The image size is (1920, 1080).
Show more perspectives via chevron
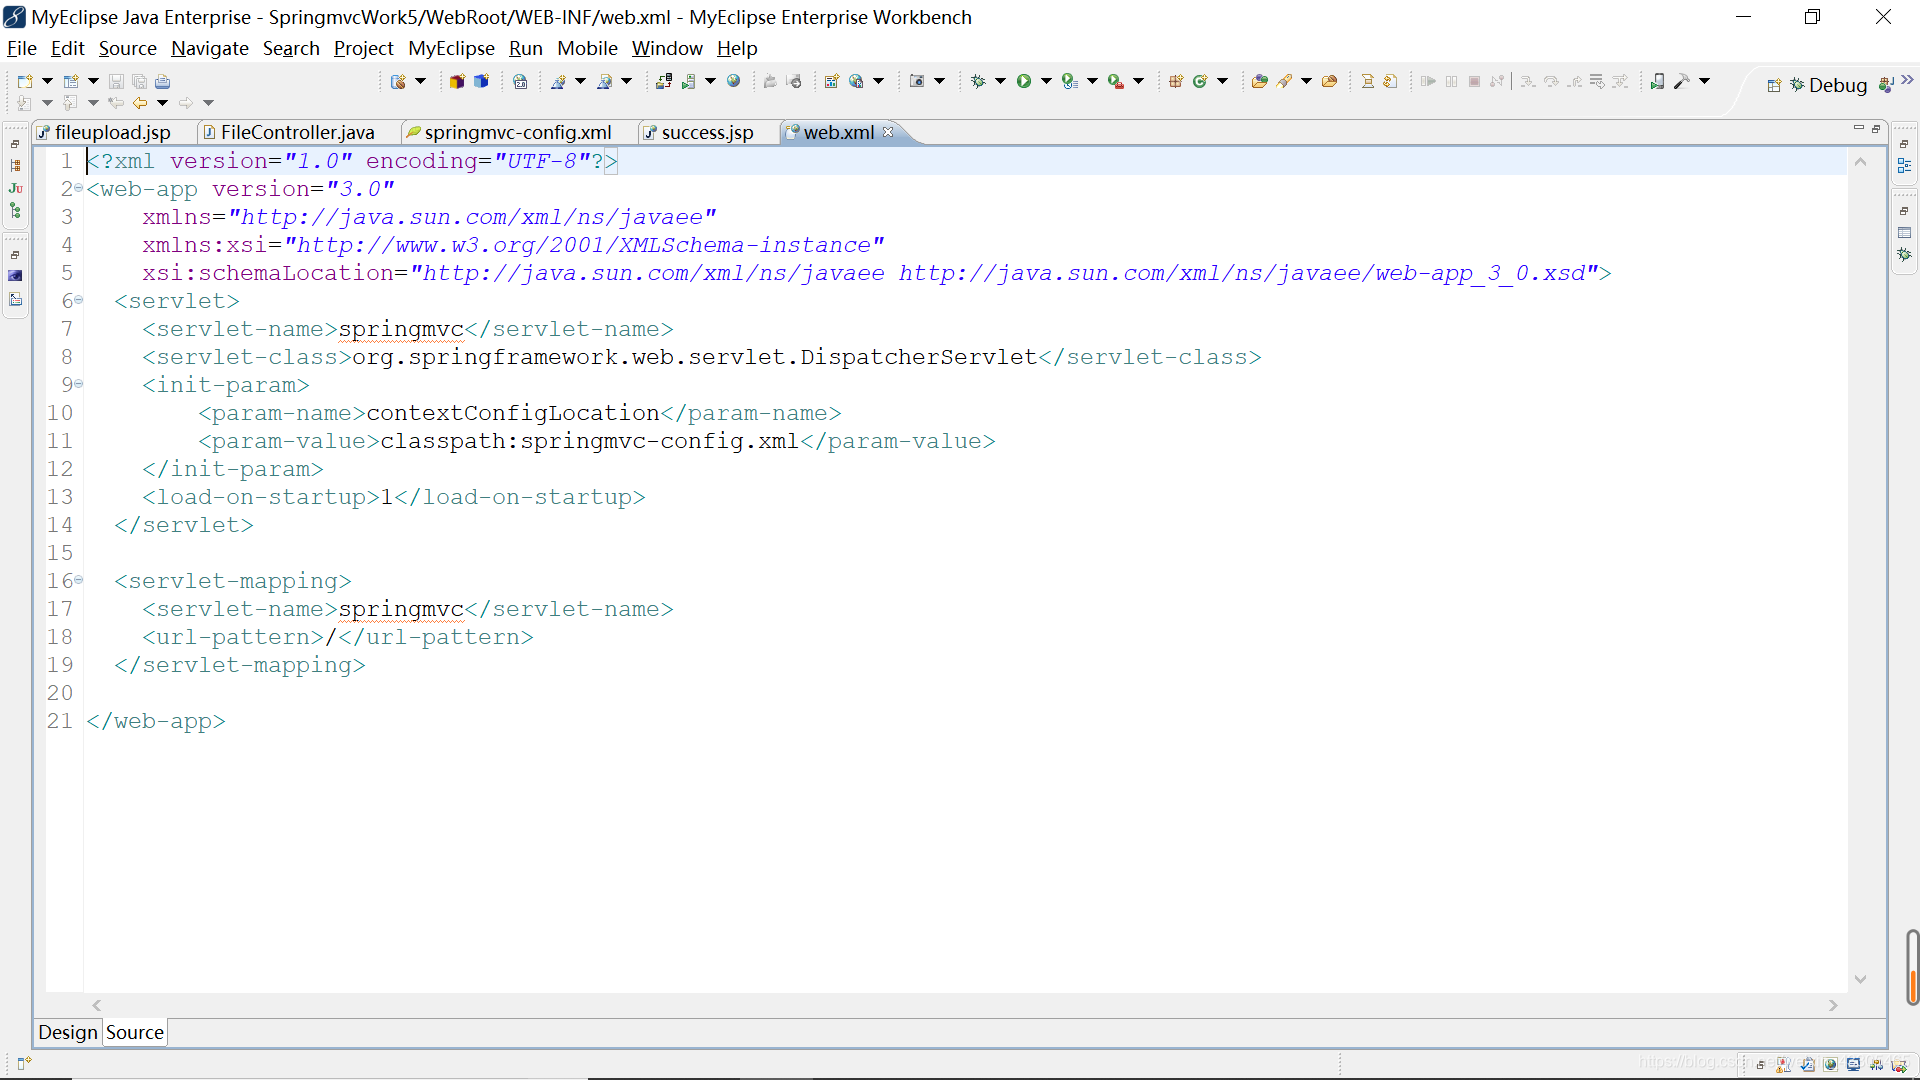[x=1907, y=80]
